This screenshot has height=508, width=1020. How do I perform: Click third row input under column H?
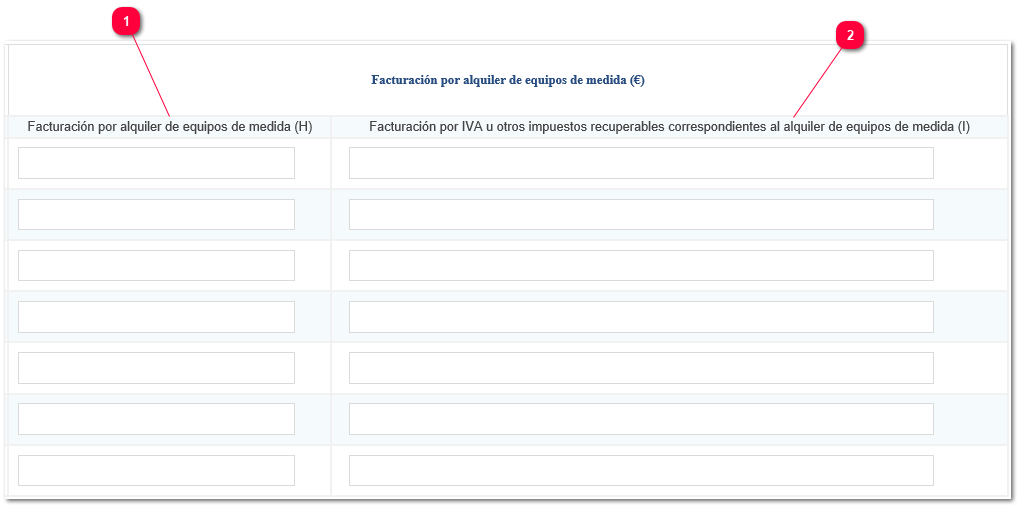[x=156, y=265]
